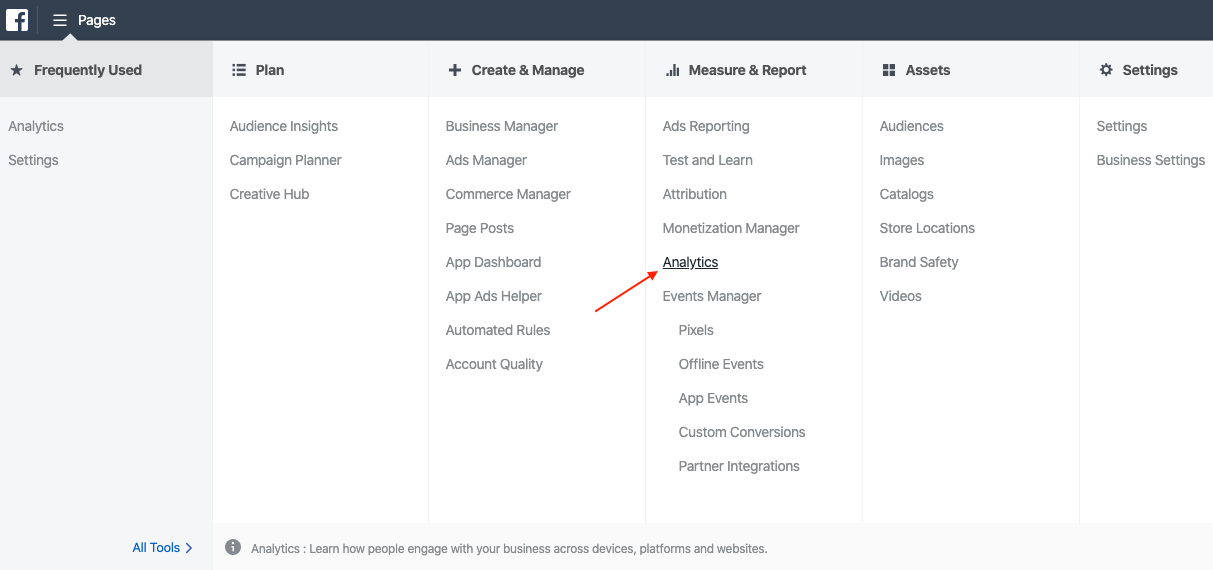The height and width of the screenshot is (570, 1213).
Task: Open Offline Events
Action: 721,364
